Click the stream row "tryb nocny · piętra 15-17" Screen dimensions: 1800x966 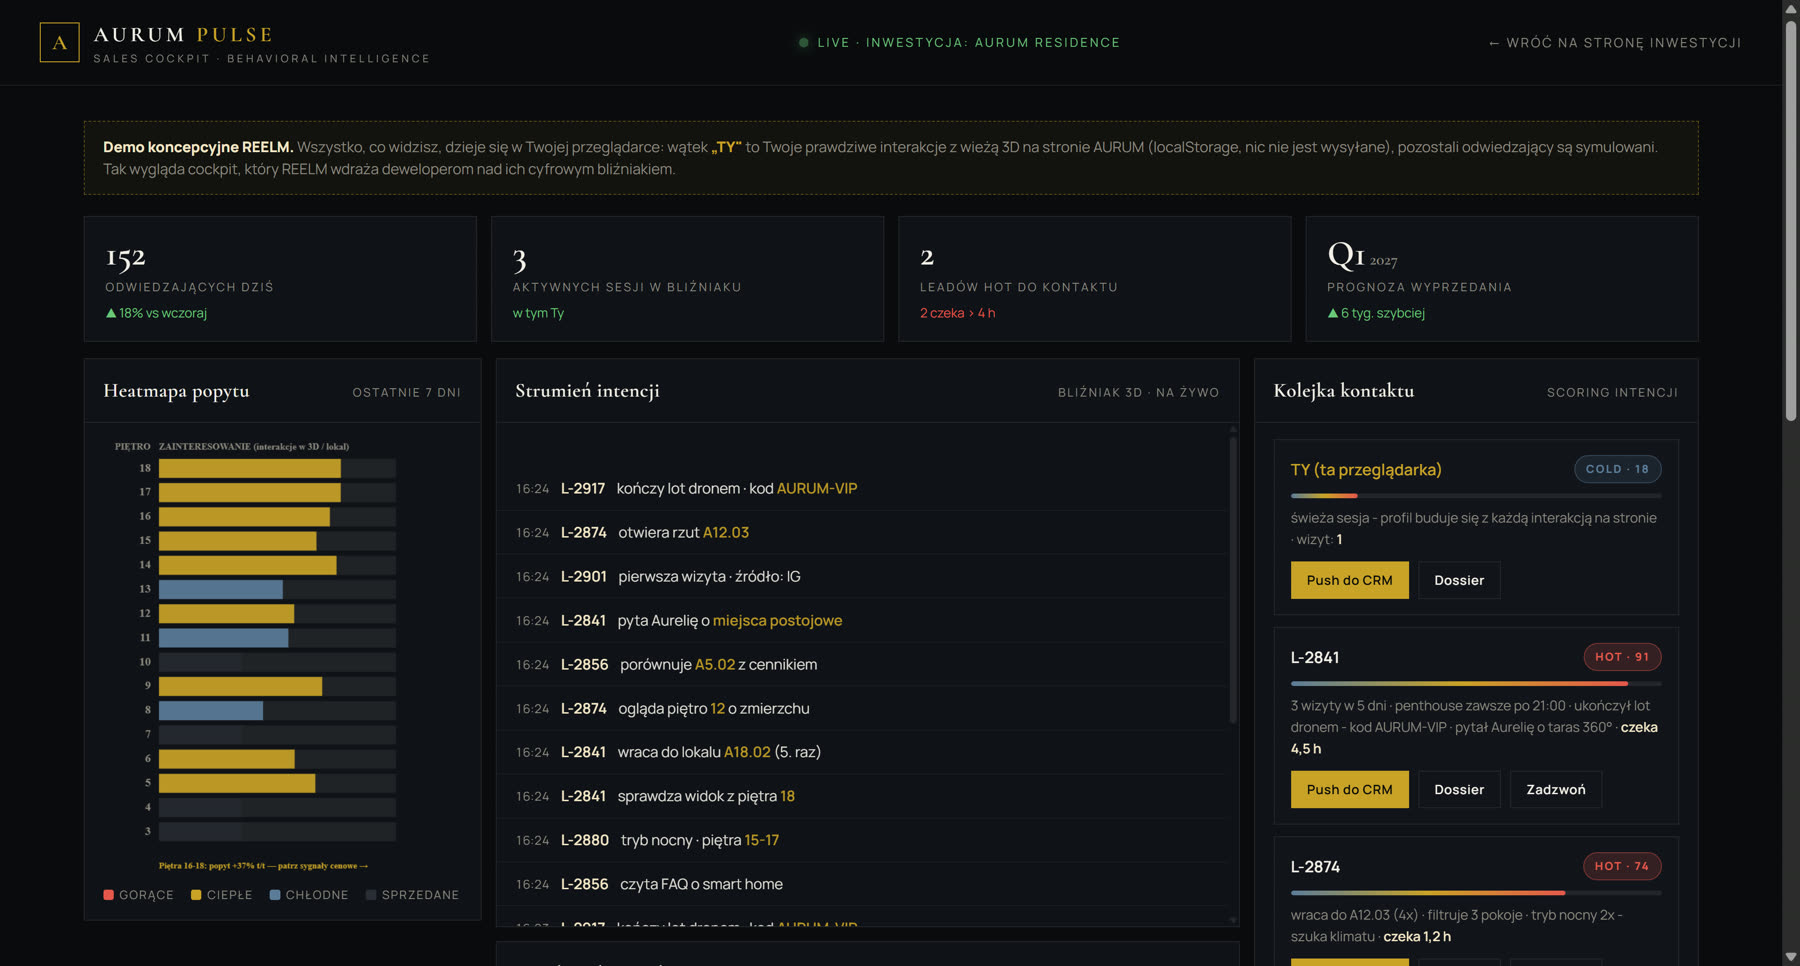click(x=862, y=841)
